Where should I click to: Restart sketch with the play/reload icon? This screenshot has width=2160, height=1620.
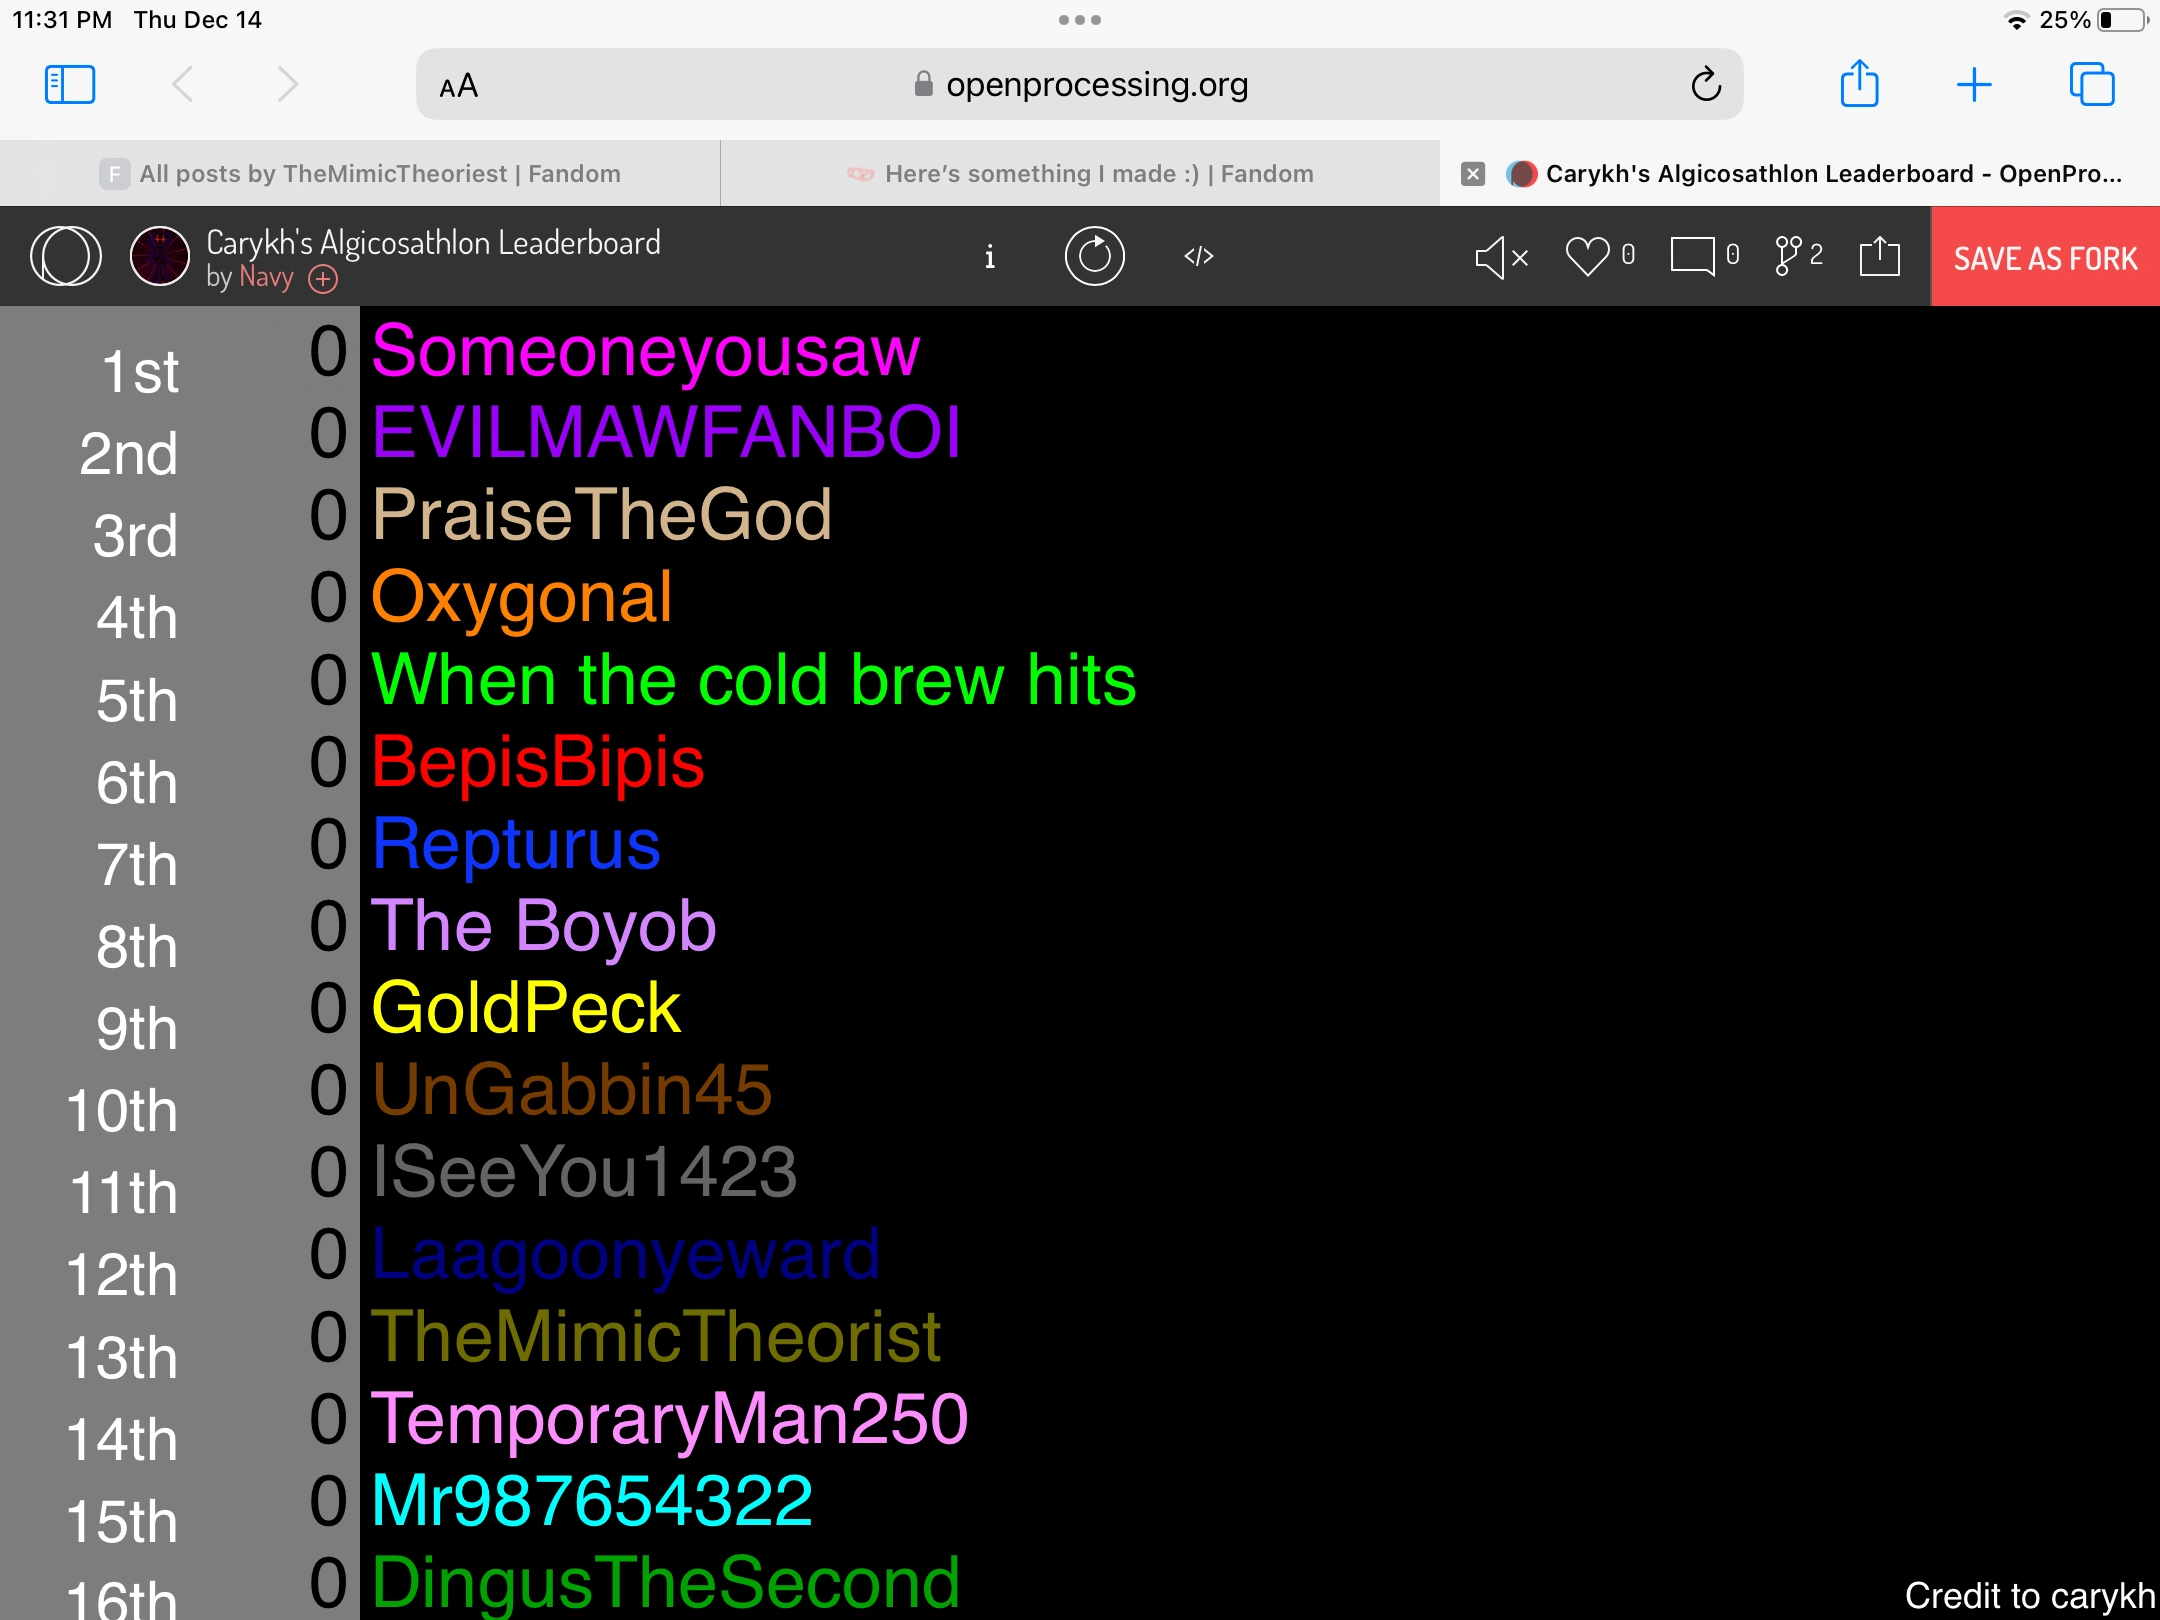(x=1094, y=257)
